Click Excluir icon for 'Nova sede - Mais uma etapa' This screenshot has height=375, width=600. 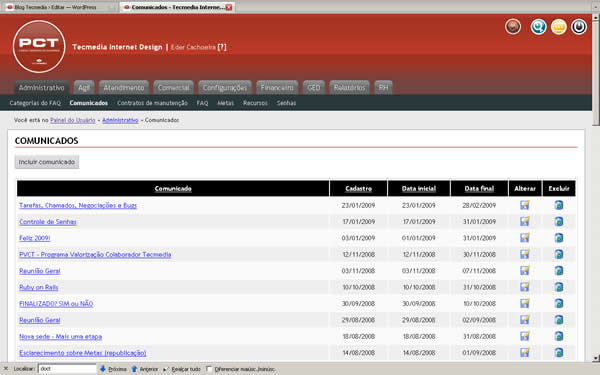click(559, 336)
